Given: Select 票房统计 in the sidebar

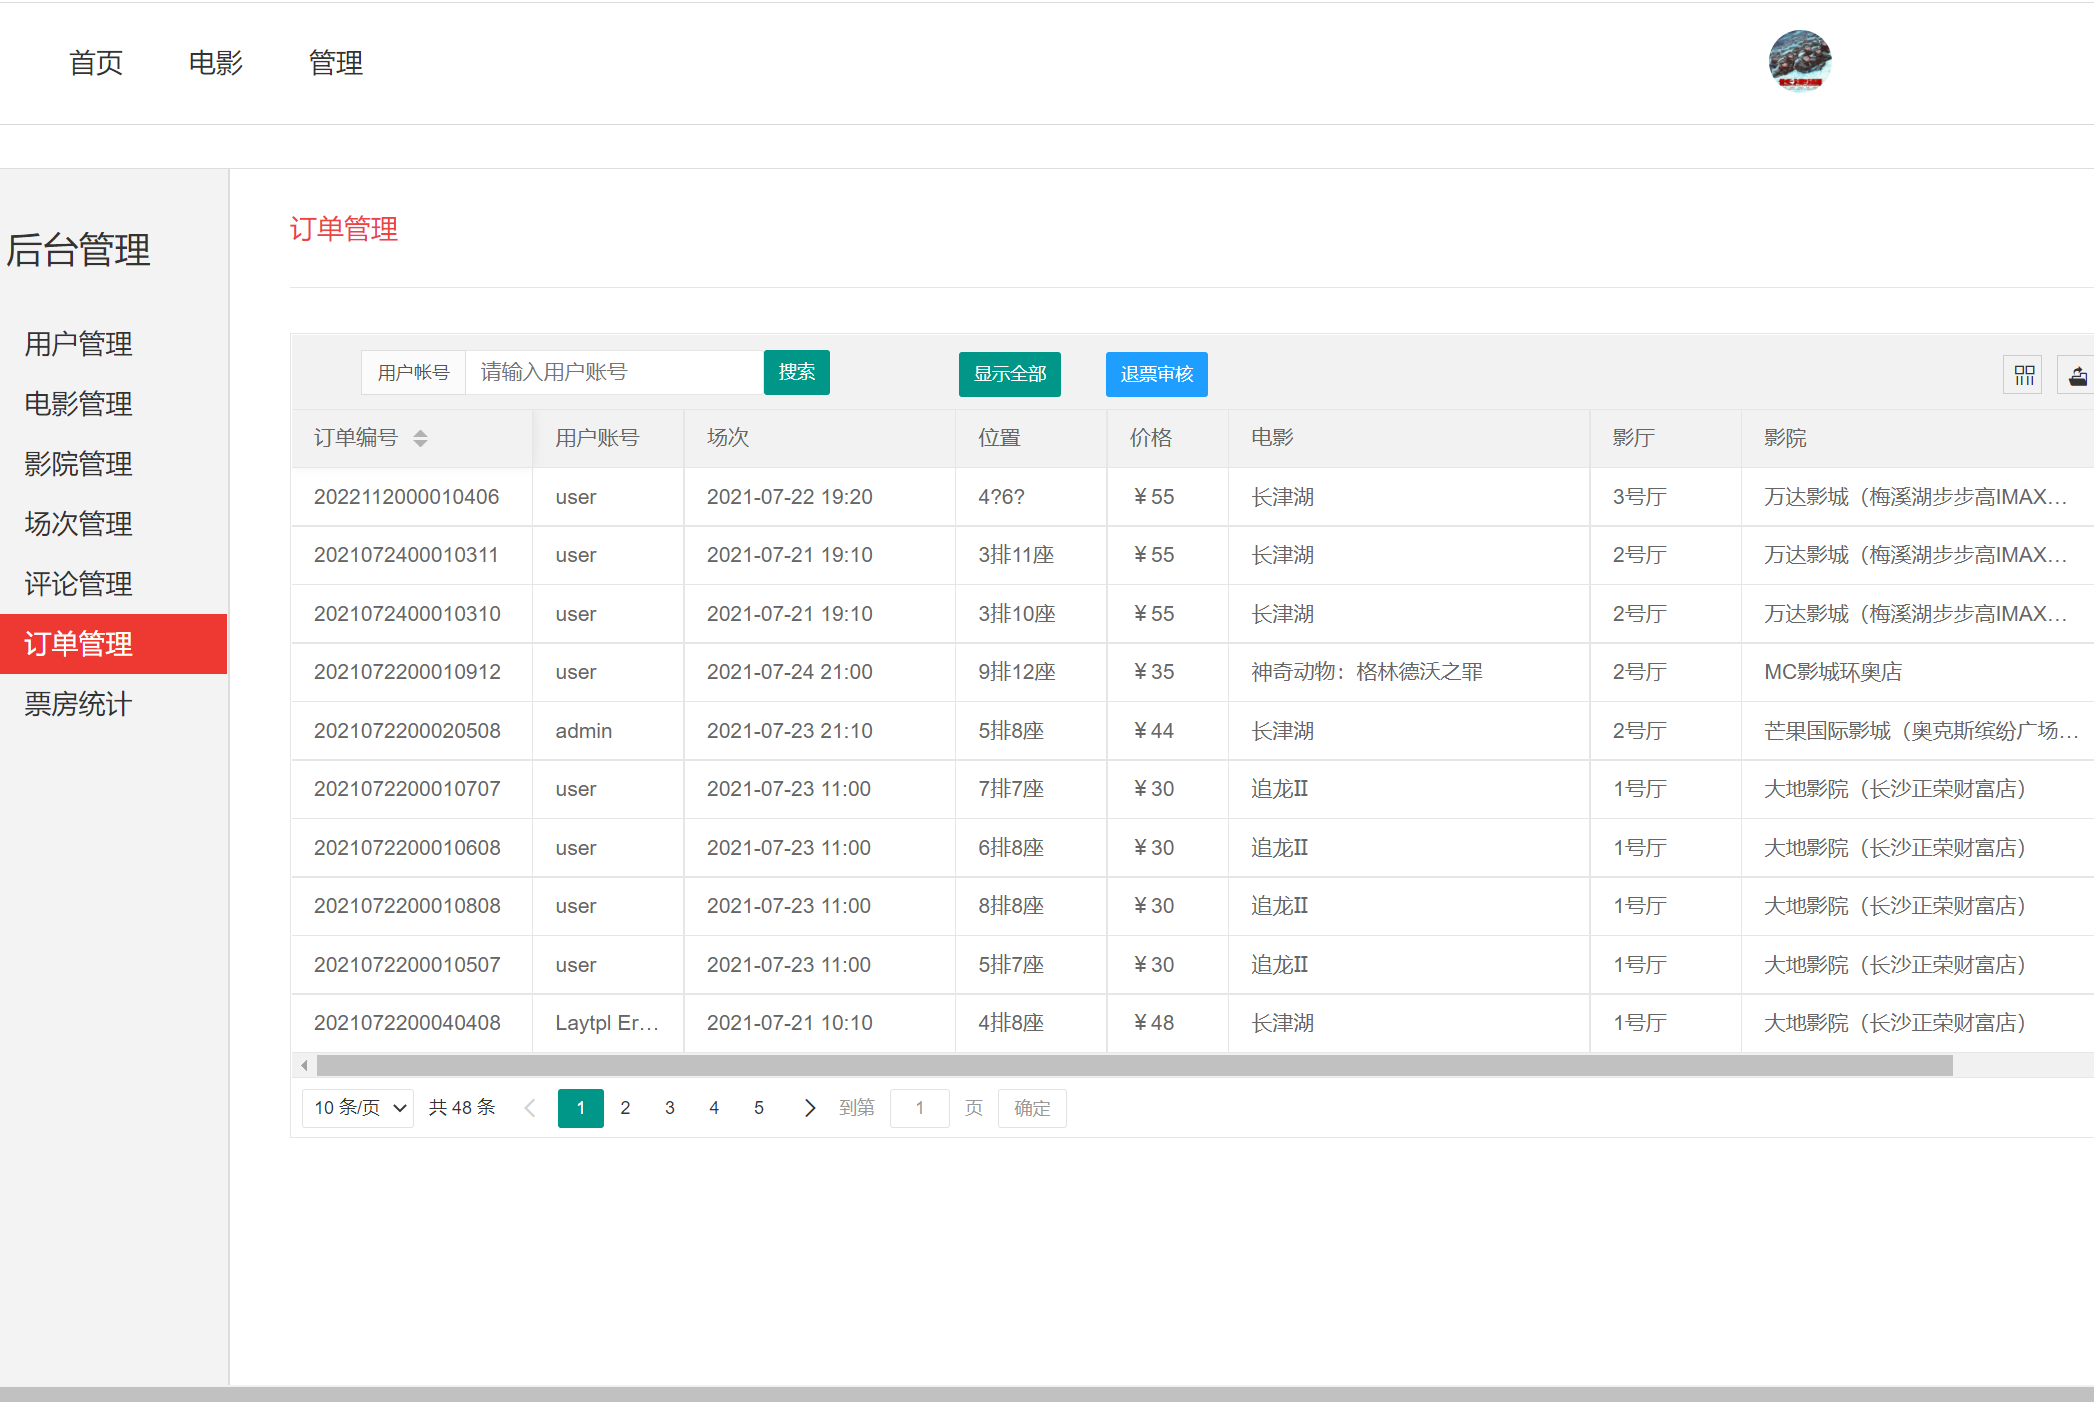Looking at the screenshot, I should coord(78,704).
